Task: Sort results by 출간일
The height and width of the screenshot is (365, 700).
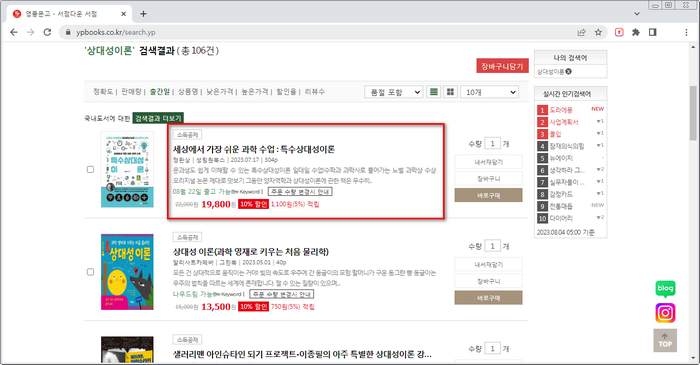Action: (x=159, y=91)
